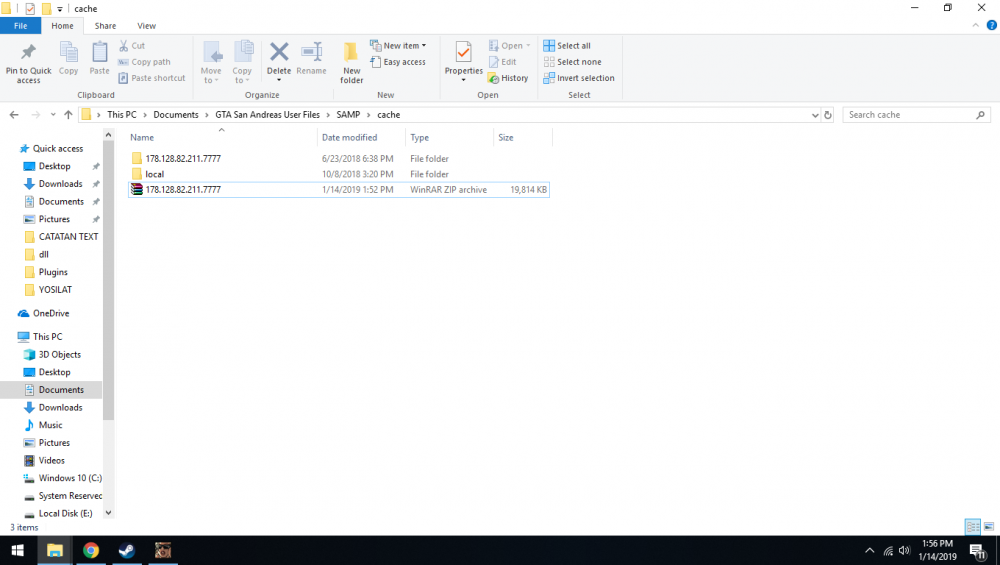Edit the selected file
This screenshot has height=565, width=1000.
tap(503, 62)
